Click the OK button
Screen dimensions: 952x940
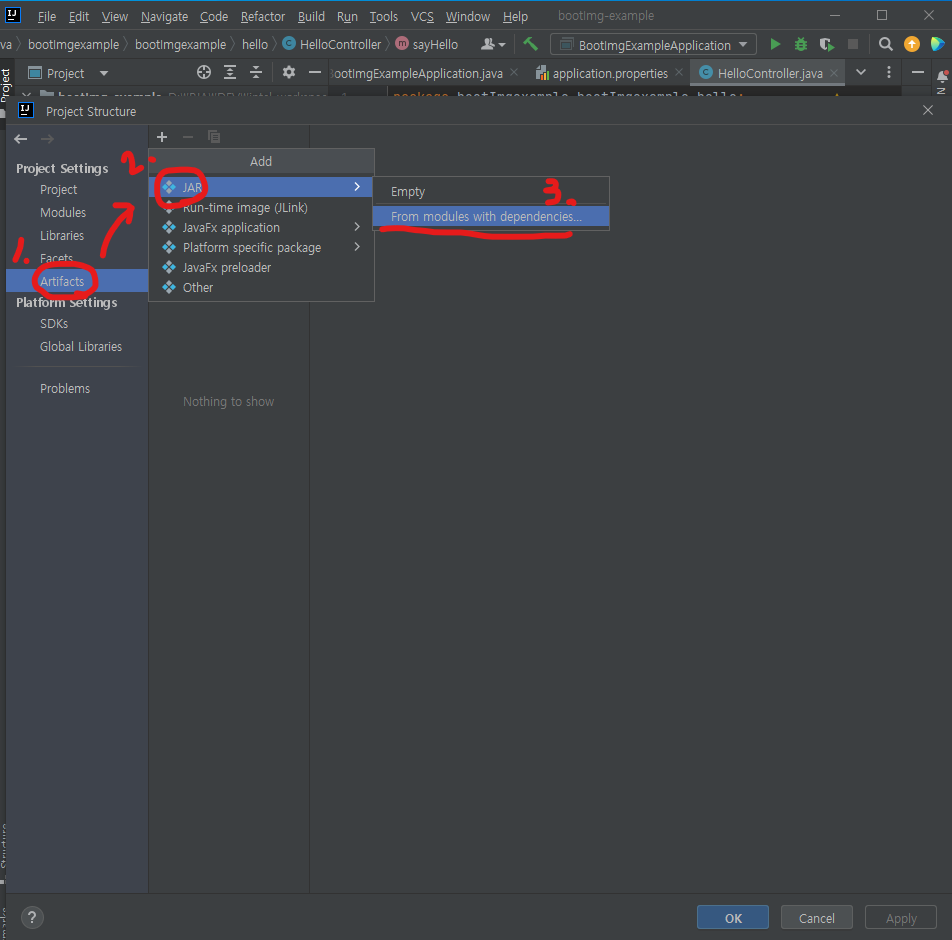click(733, 918)
